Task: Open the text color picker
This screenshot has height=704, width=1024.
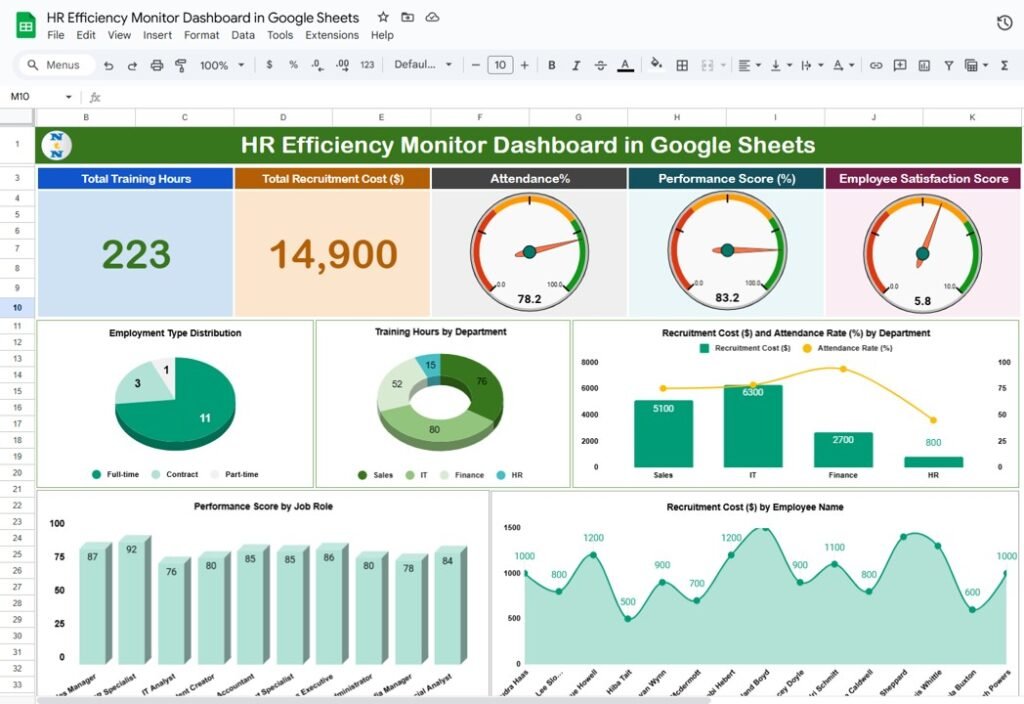Action: [625, 65]
